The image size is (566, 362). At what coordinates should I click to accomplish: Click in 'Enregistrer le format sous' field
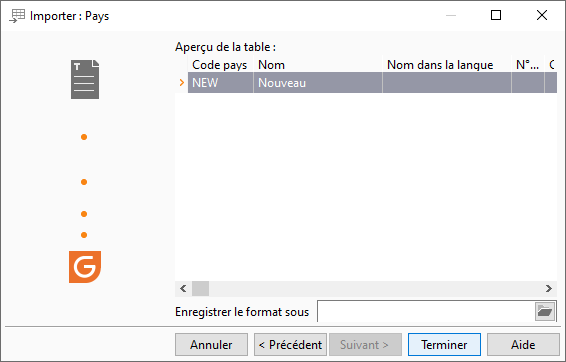[426, 311]
